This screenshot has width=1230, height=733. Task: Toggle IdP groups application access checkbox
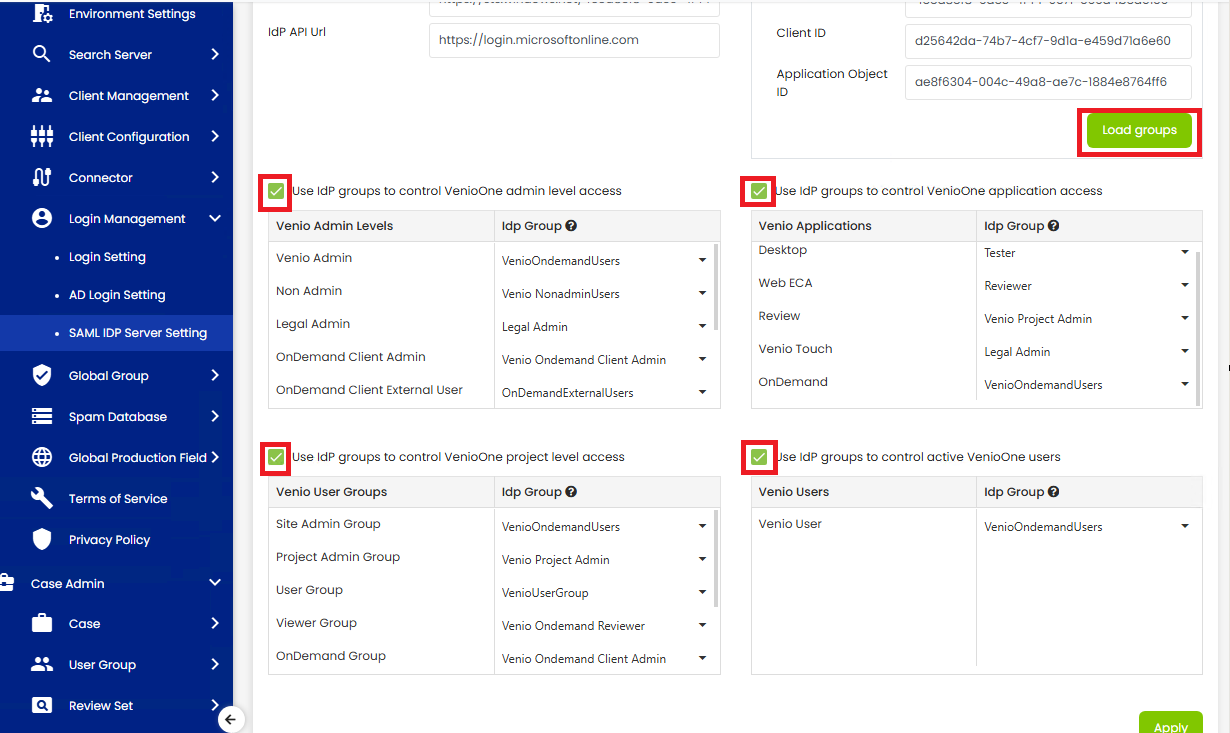759,191
